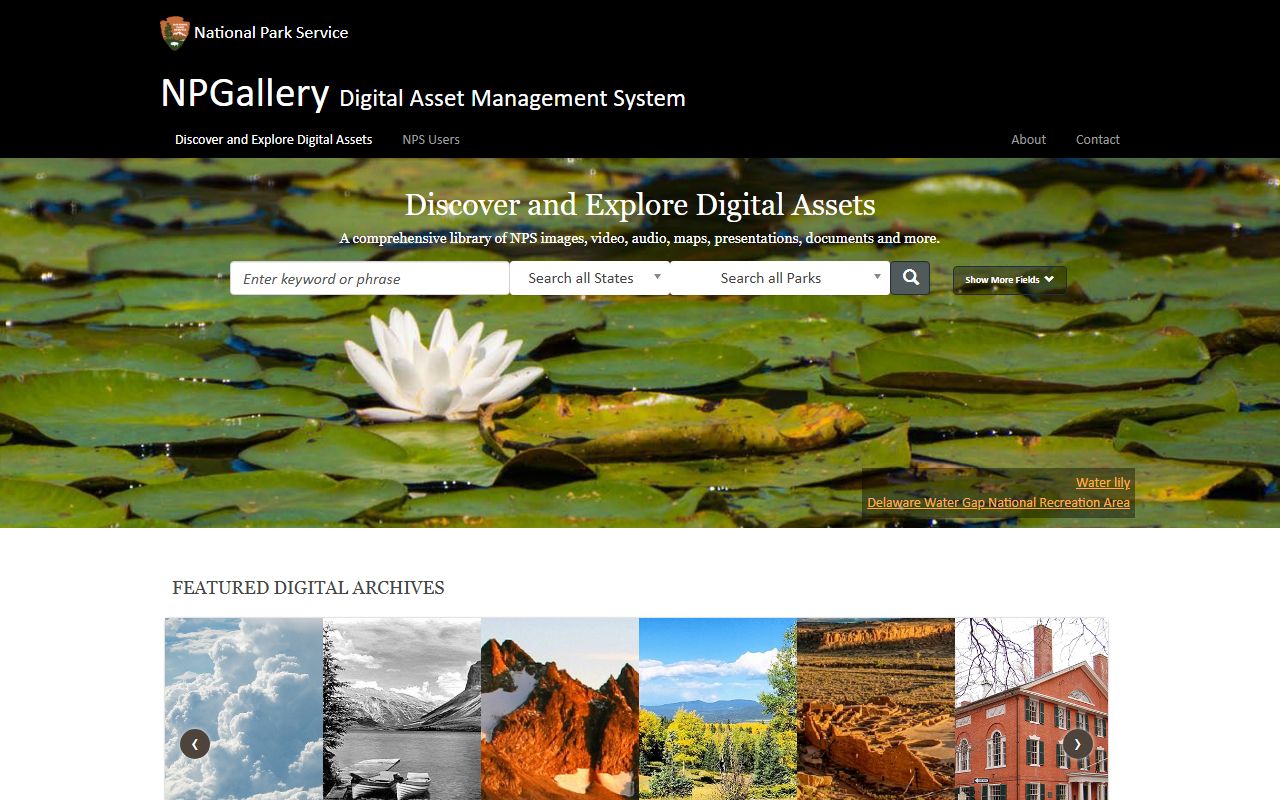The image size is (1280, 800).
Task: Open the yellow aspen meadow thumbnail
Action: [x=718, y=709]
